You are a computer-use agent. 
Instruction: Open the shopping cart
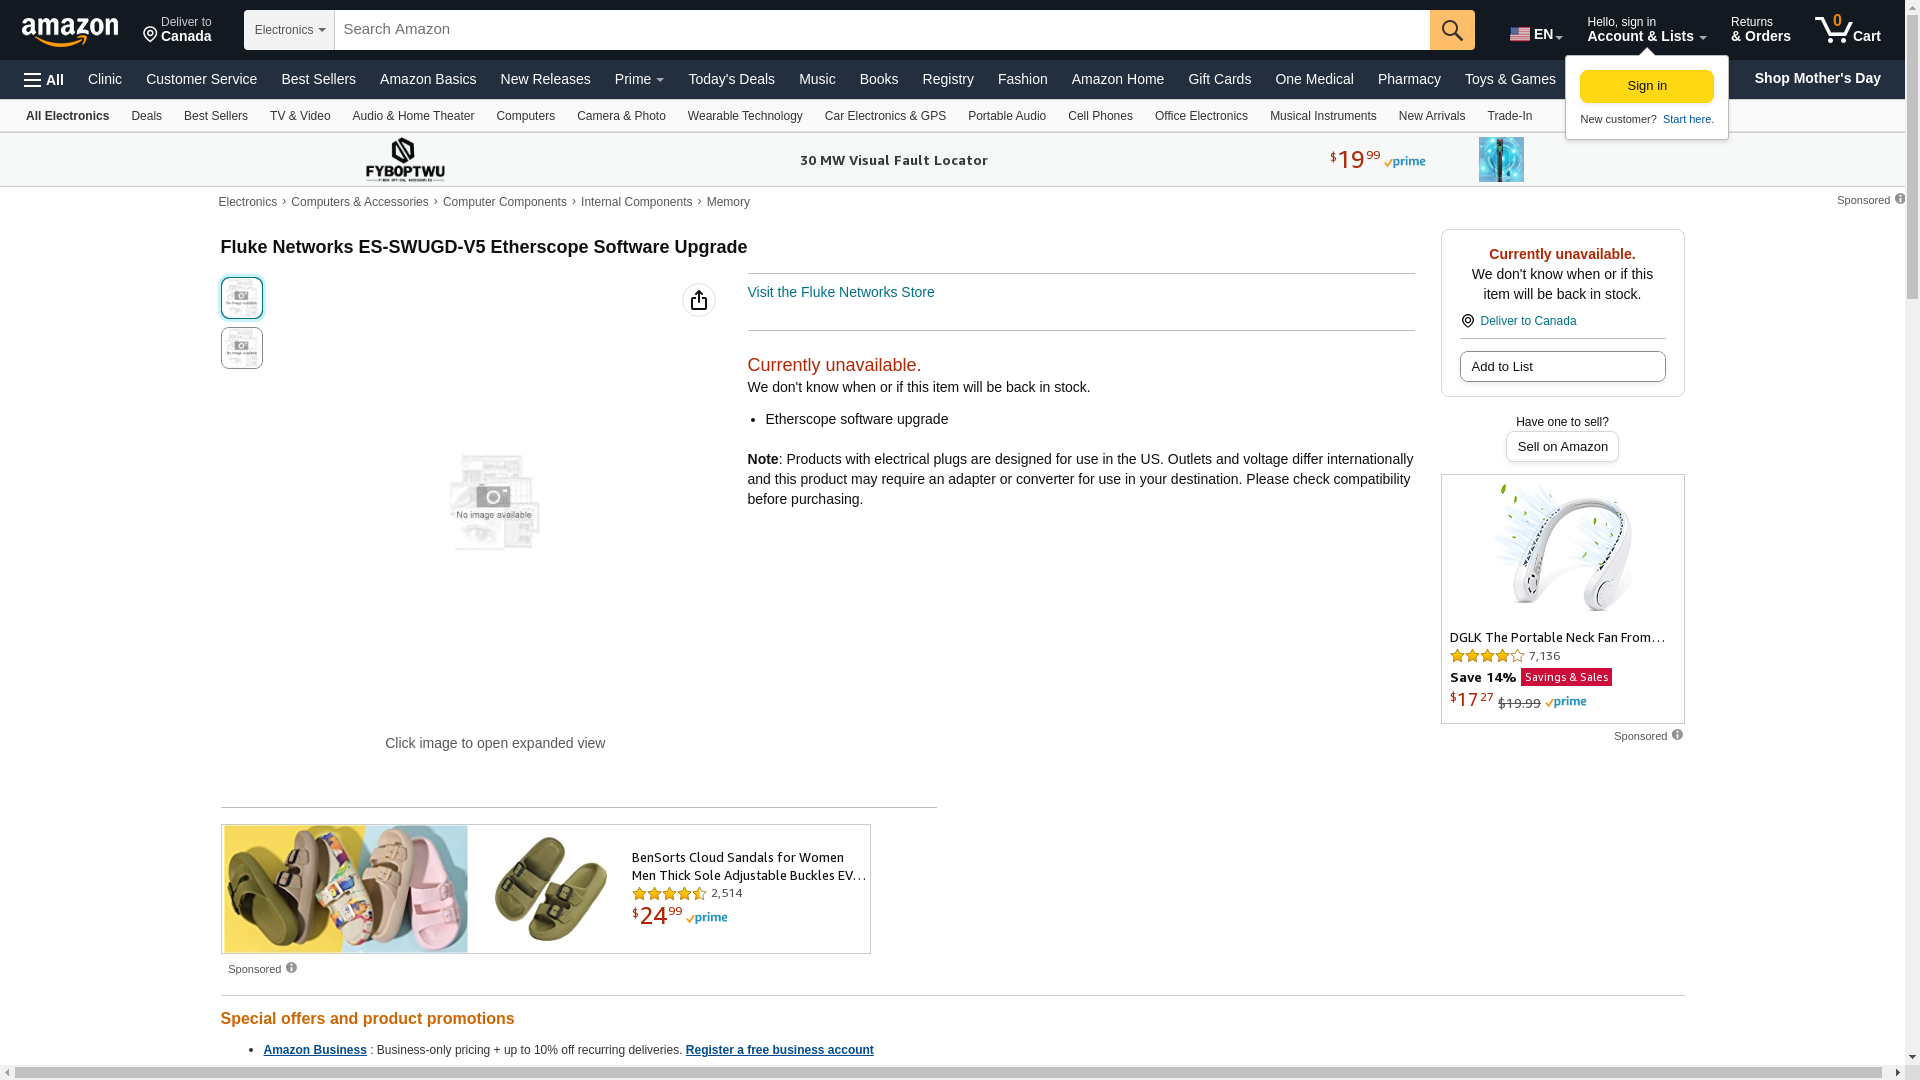pos(1848,30)
